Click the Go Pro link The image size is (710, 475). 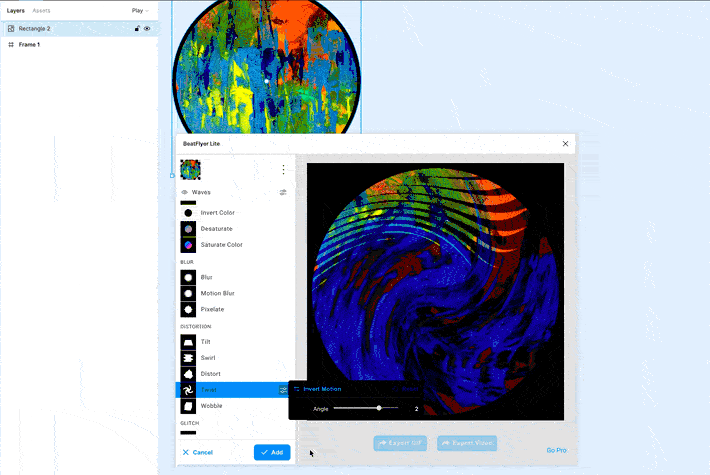pos(556,450)
